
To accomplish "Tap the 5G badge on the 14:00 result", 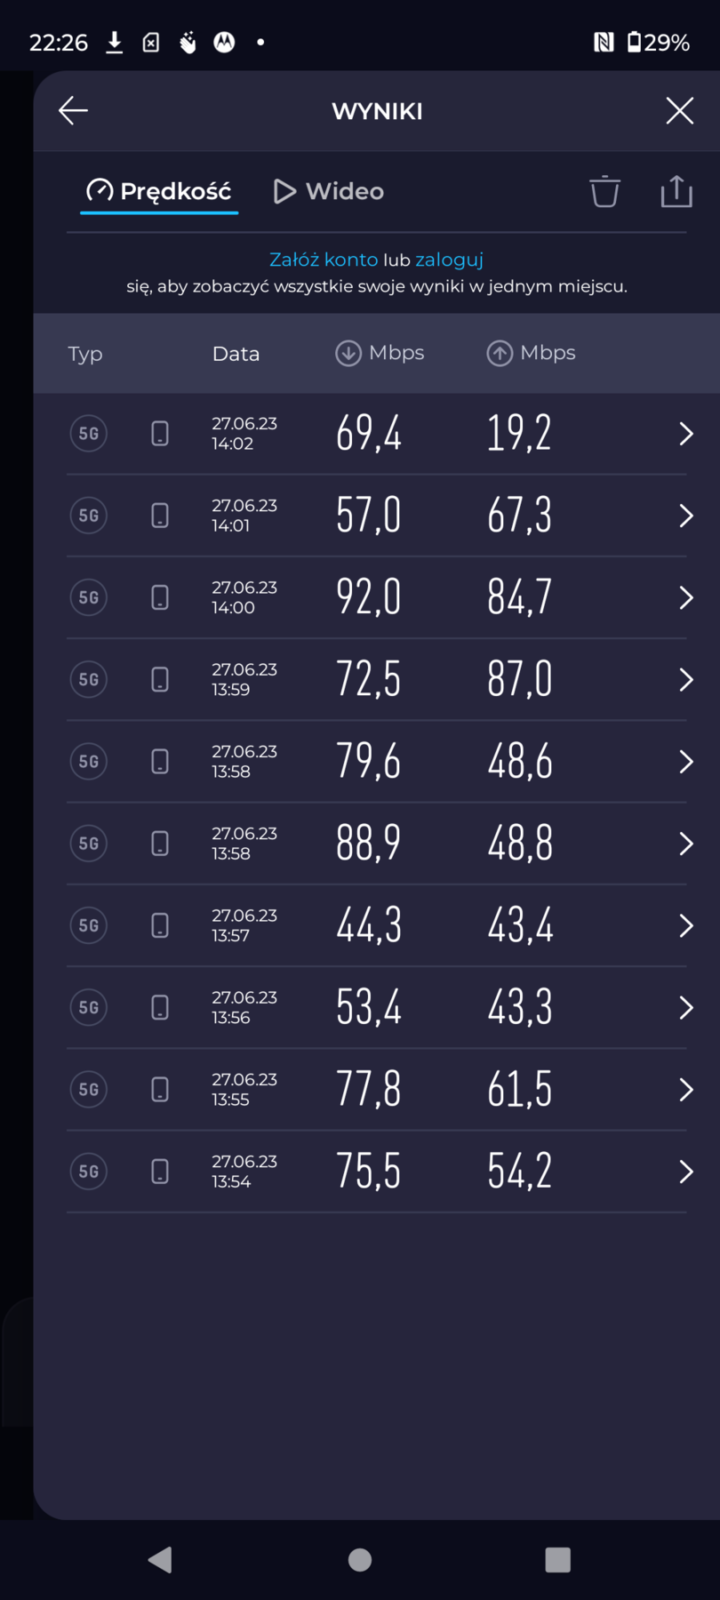I will [x=88, y=598].
